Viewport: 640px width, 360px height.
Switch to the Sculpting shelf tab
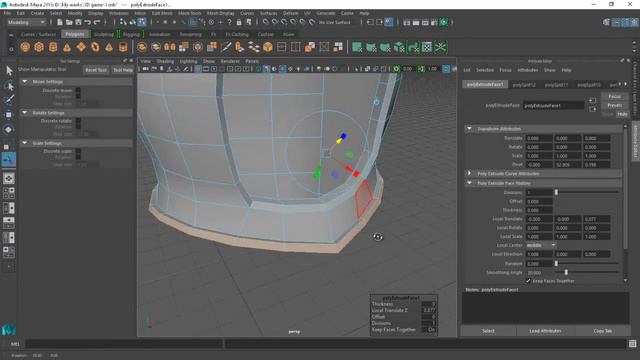tap(103, 34)
